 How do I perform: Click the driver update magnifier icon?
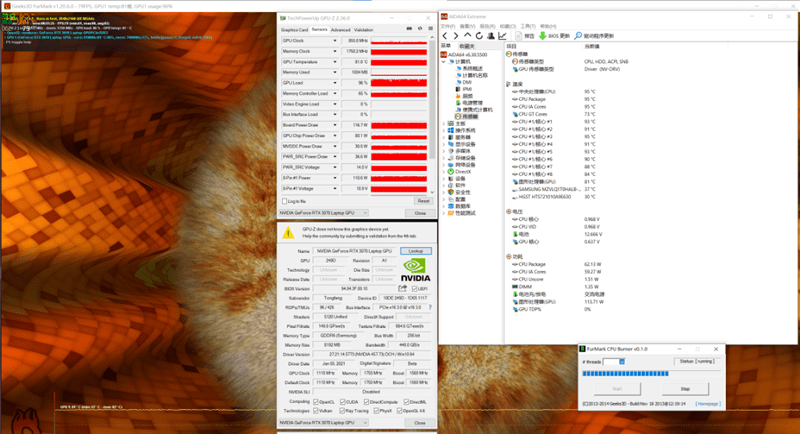[578, 36]
